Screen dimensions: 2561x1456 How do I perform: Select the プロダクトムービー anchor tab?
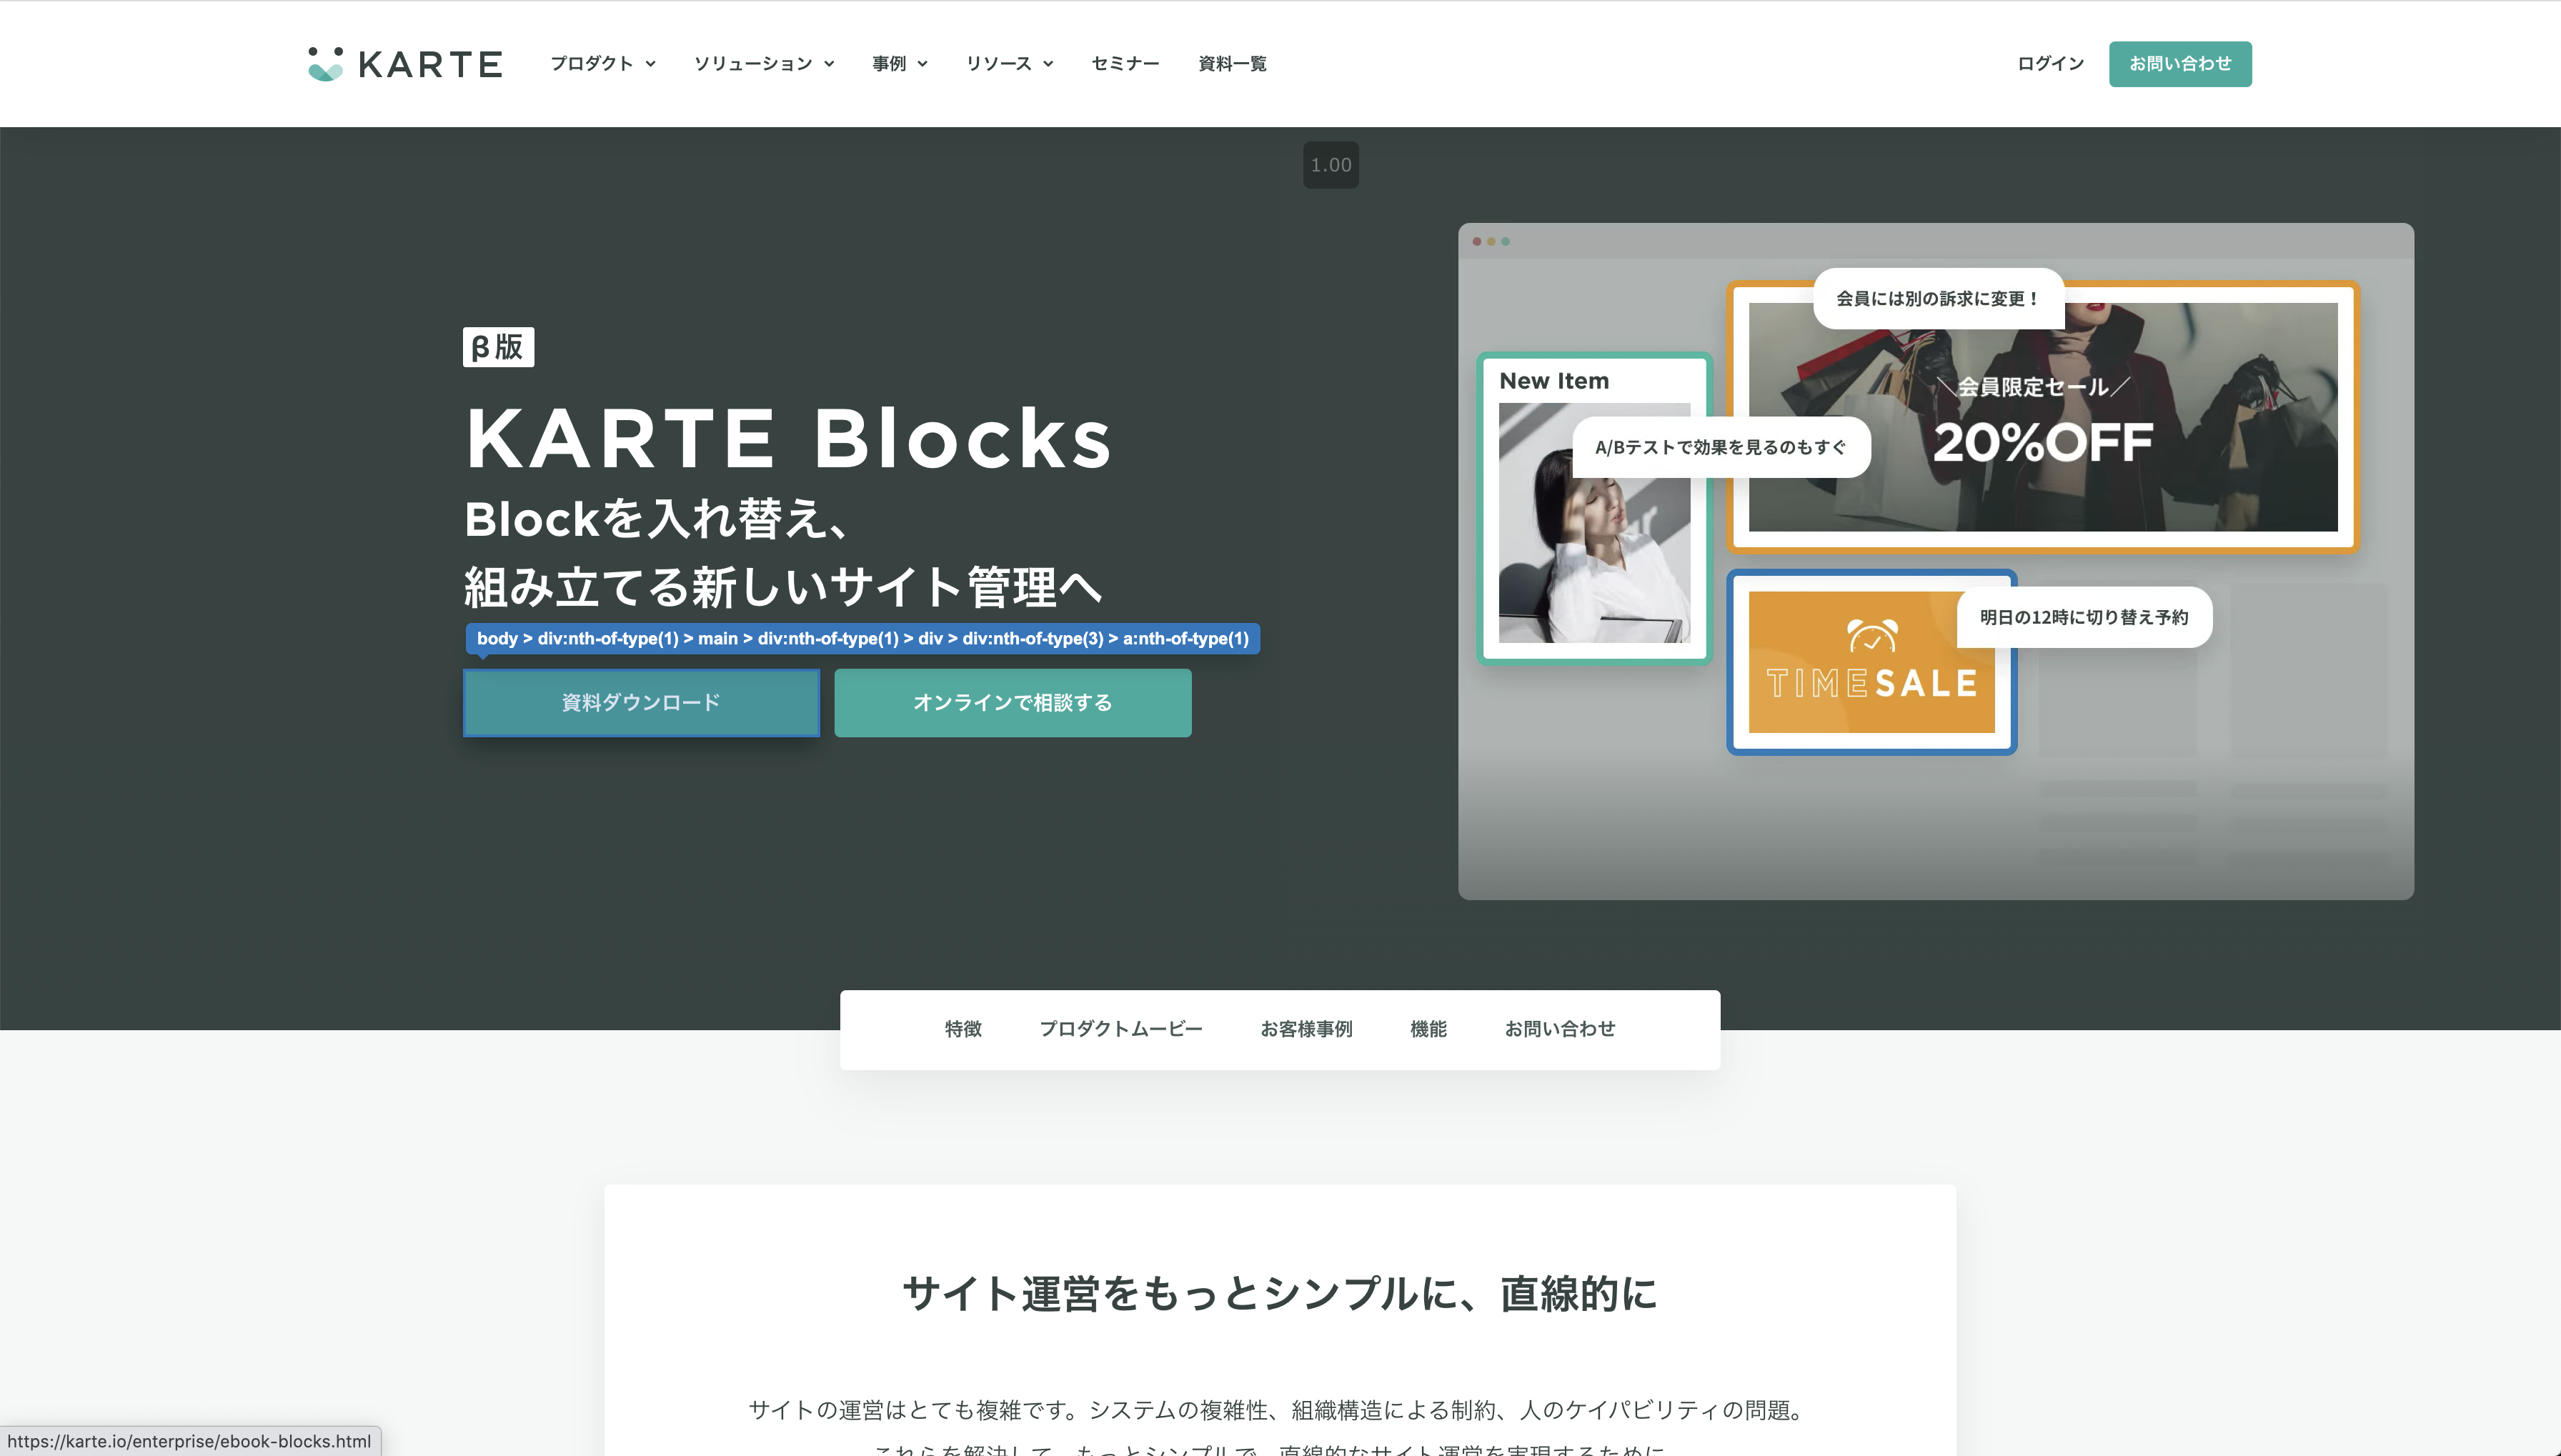(x=1120, y=1029)
